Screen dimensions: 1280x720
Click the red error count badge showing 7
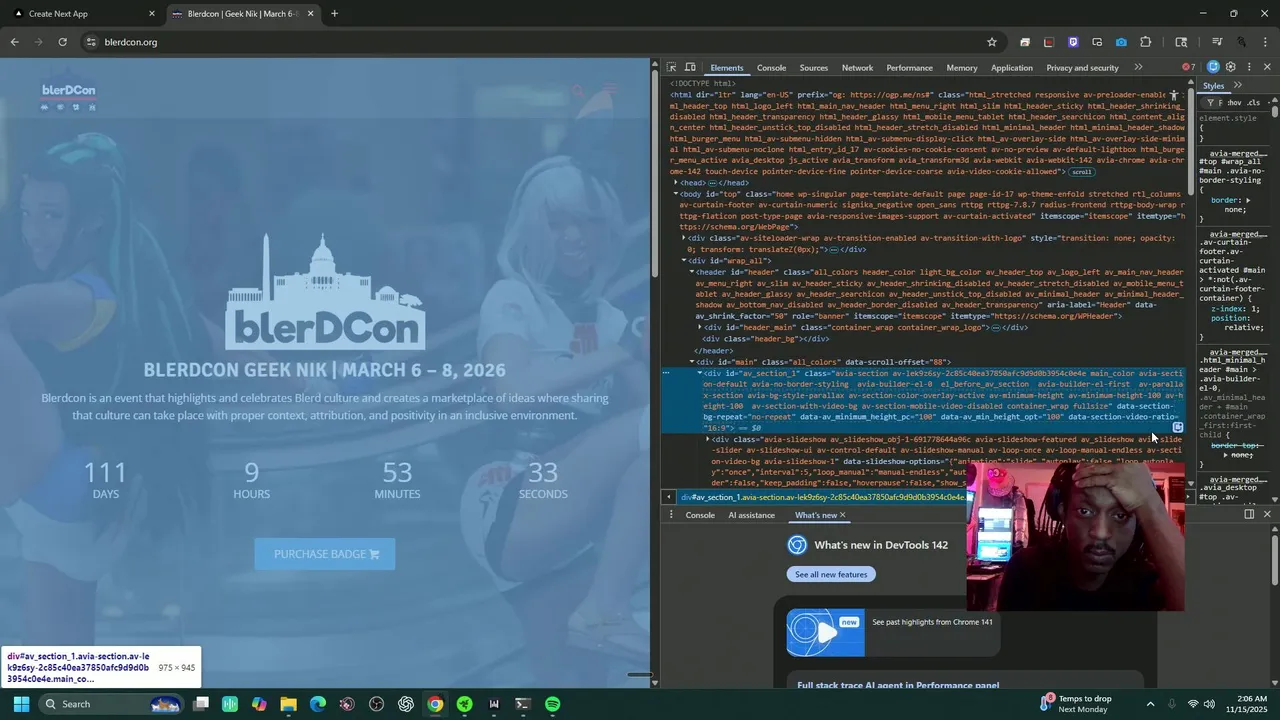coord(1189,67)
